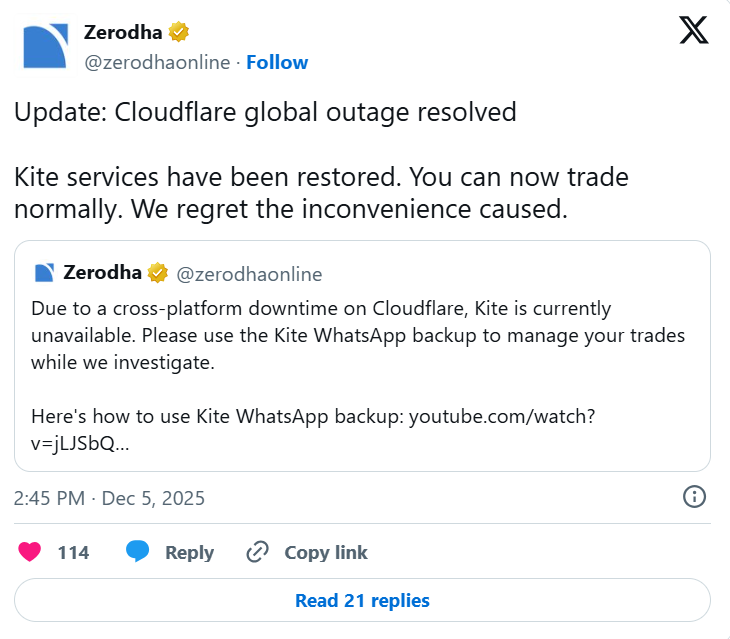This screenshot has height=639, width=730.
Task: Open the X logo in the corner
Action: (693, 32)
